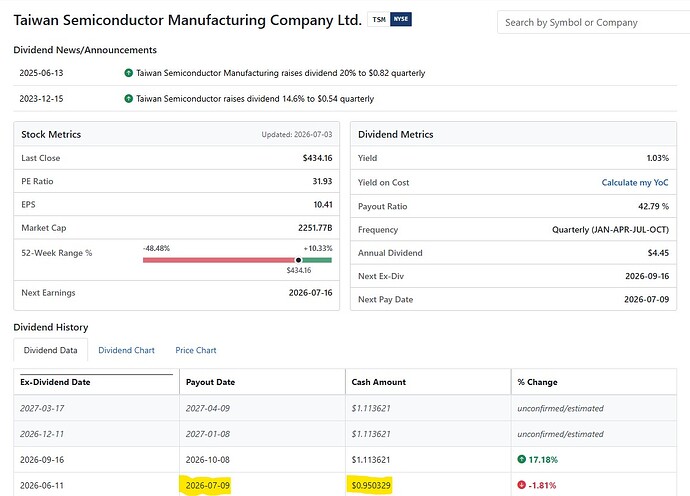Click the black marker dot on 52-week range bar
This screenshot has width=690, height=496.
(x=298, y=260)
